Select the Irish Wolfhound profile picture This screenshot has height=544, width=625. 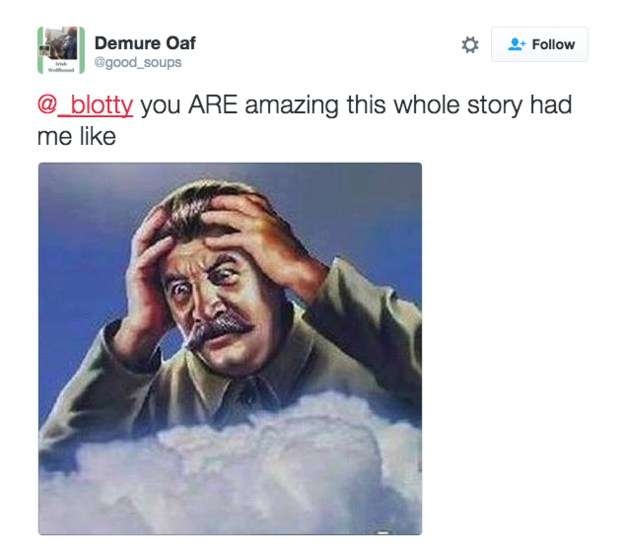pos(61,50)
